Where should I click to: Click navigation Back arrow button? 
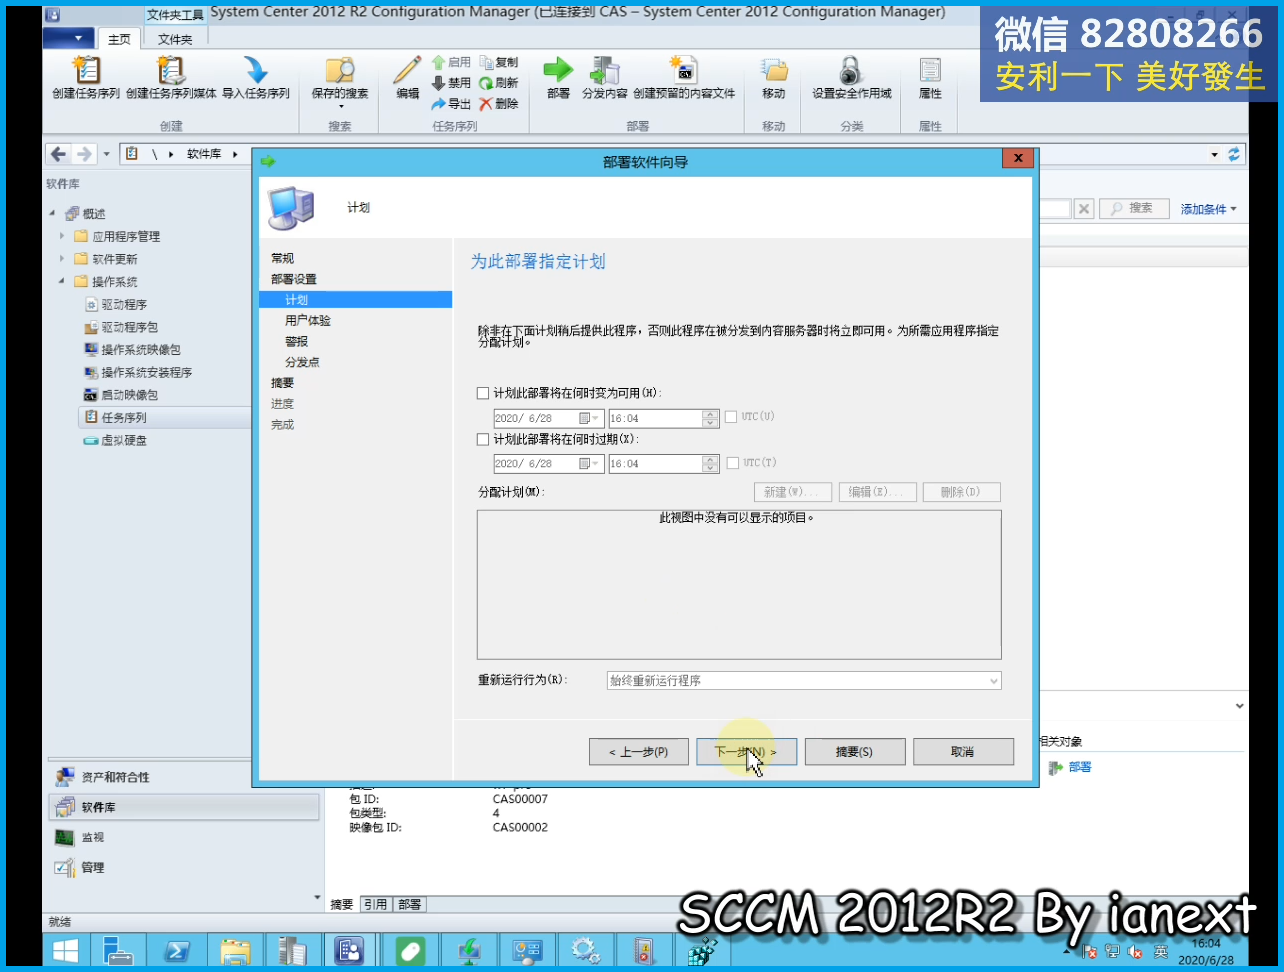tap(59, 154)
